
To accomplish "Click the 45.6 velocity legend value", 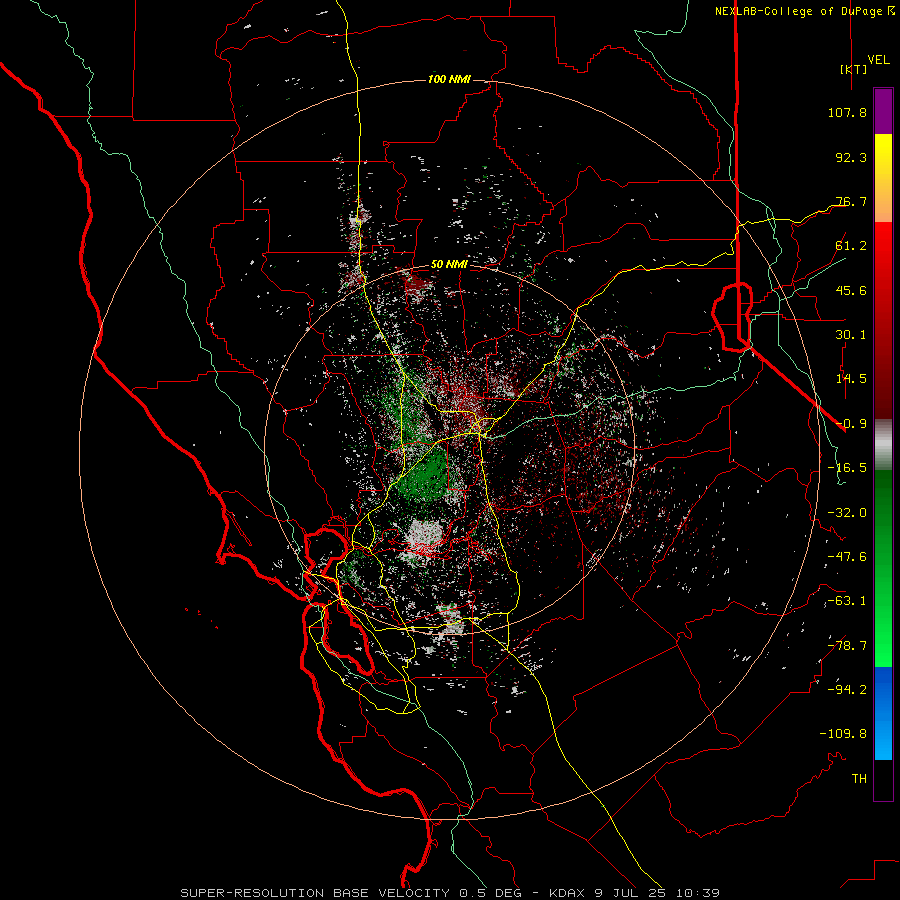I will point(851,290).
